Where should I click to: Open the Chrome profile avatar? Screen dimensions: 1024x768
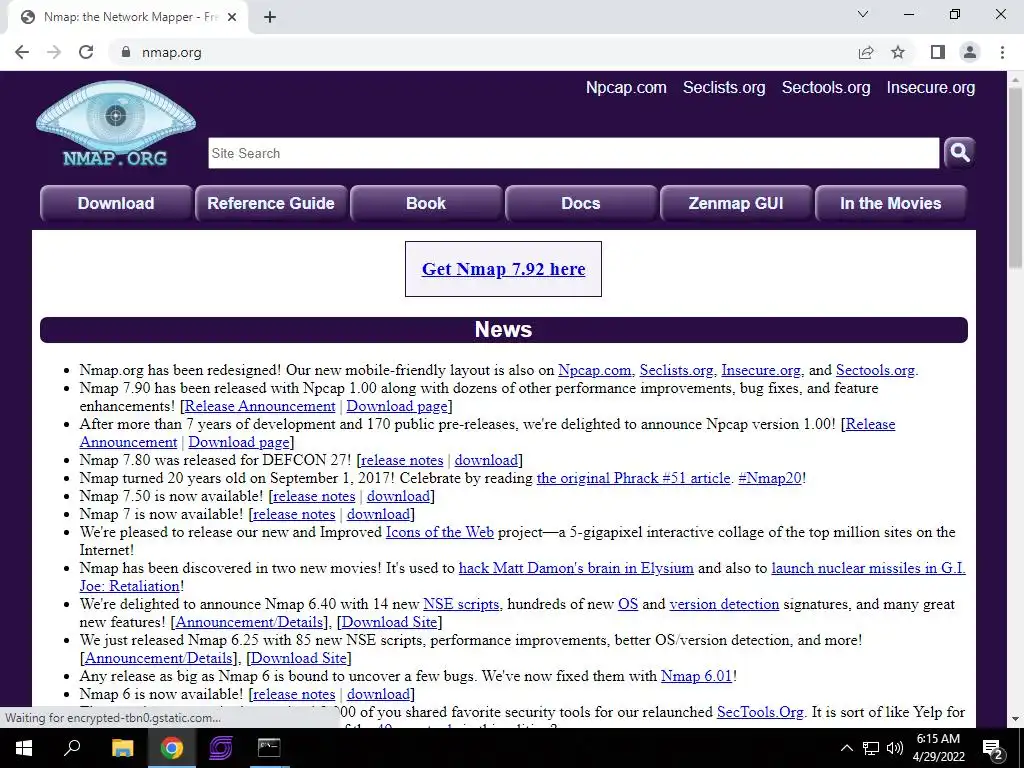(x=970, y=52)
